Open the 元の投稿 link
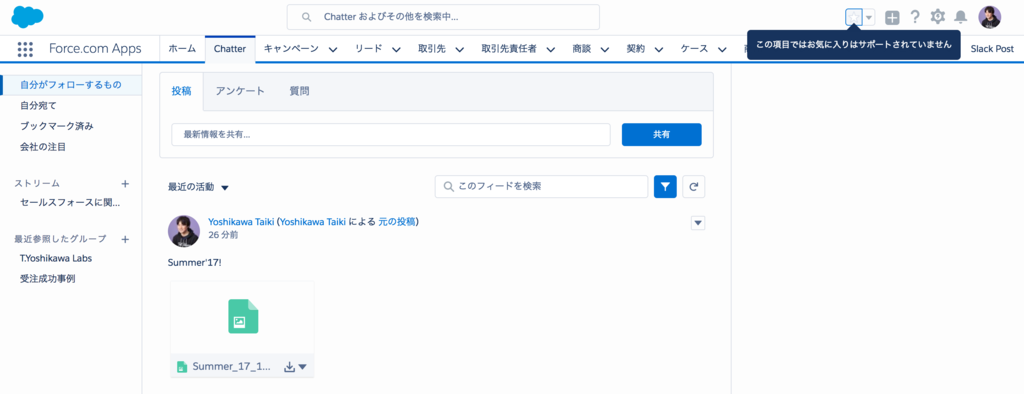Viewport: 1024px width, 394px height. coord(396,222)
